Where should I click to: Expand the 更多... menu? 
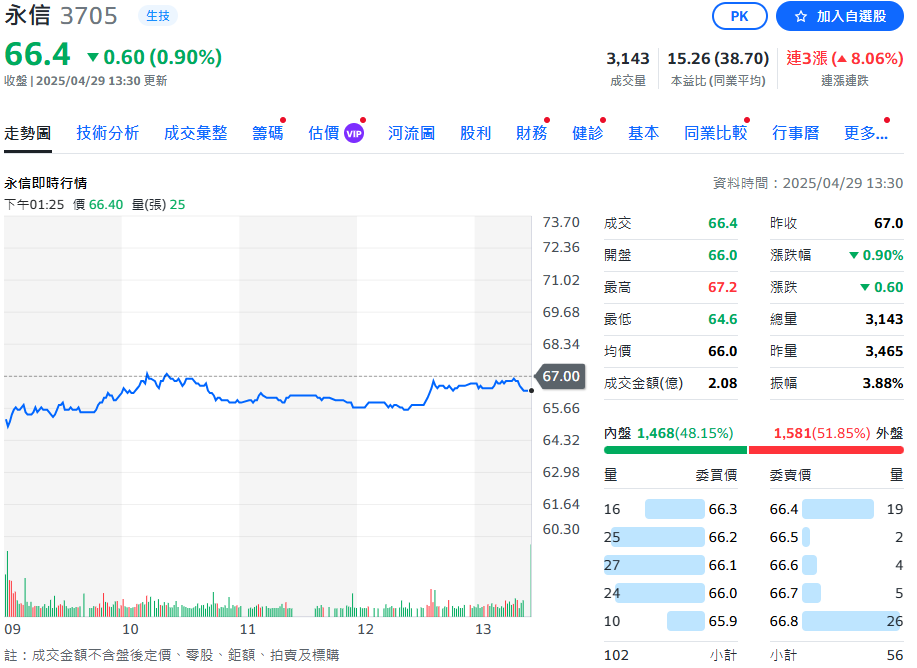[x=866, y=133]
